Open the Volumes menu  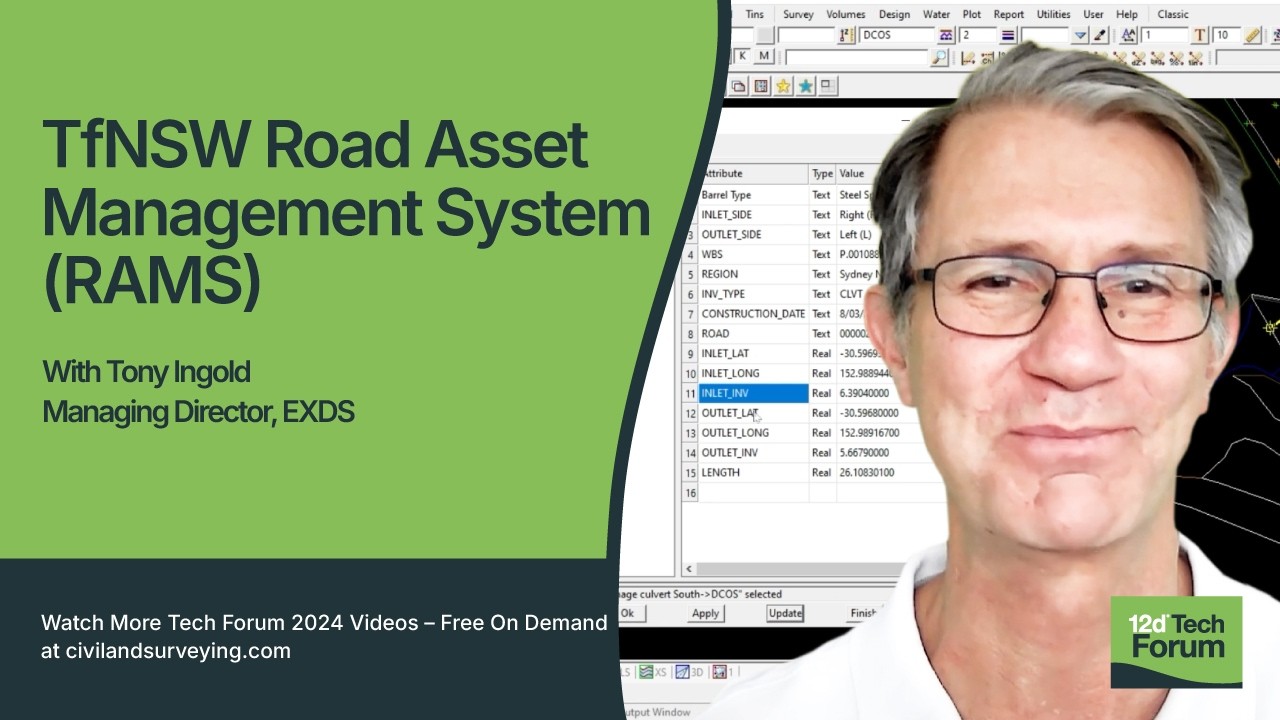(x=845, y=14)
